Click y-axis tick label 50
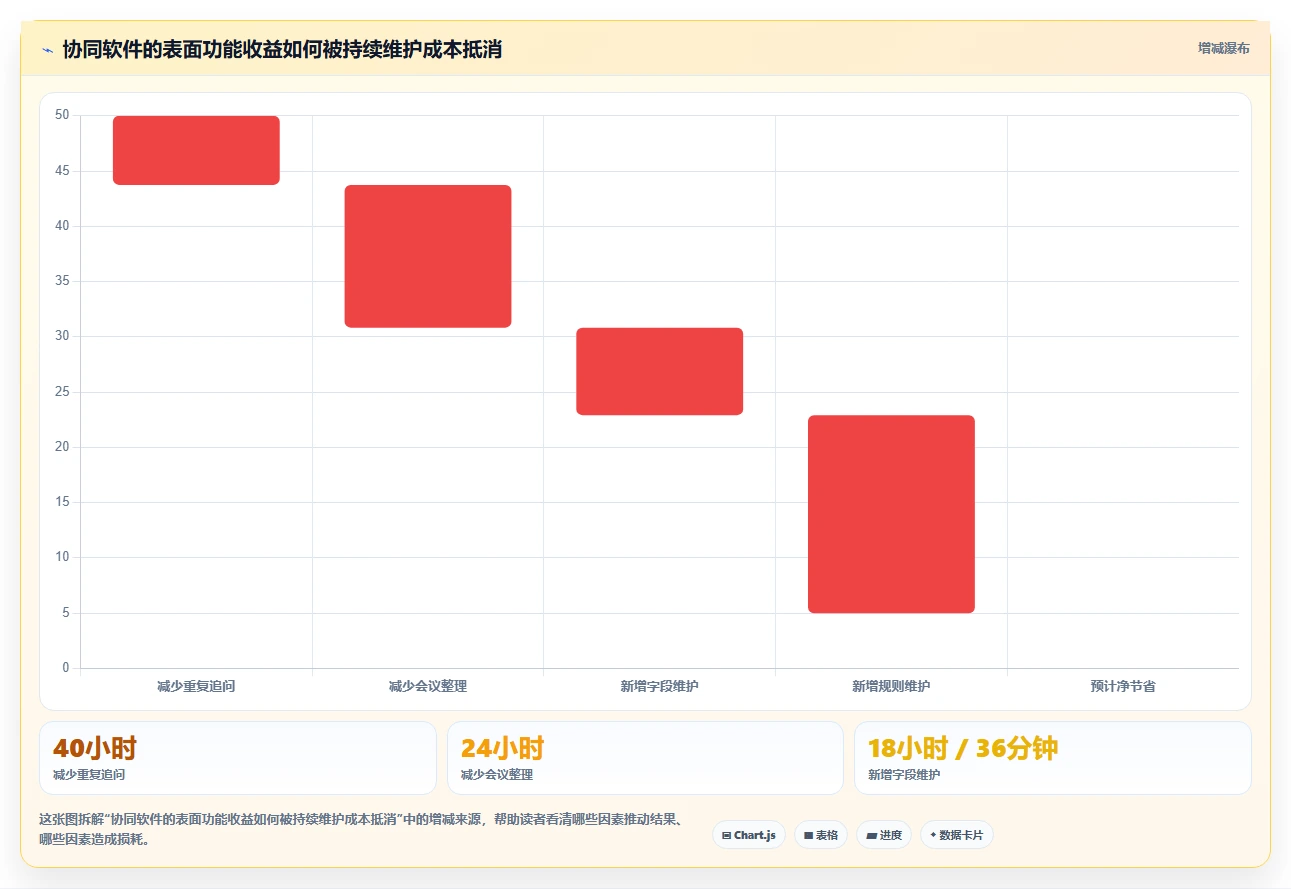 [62, 115]
